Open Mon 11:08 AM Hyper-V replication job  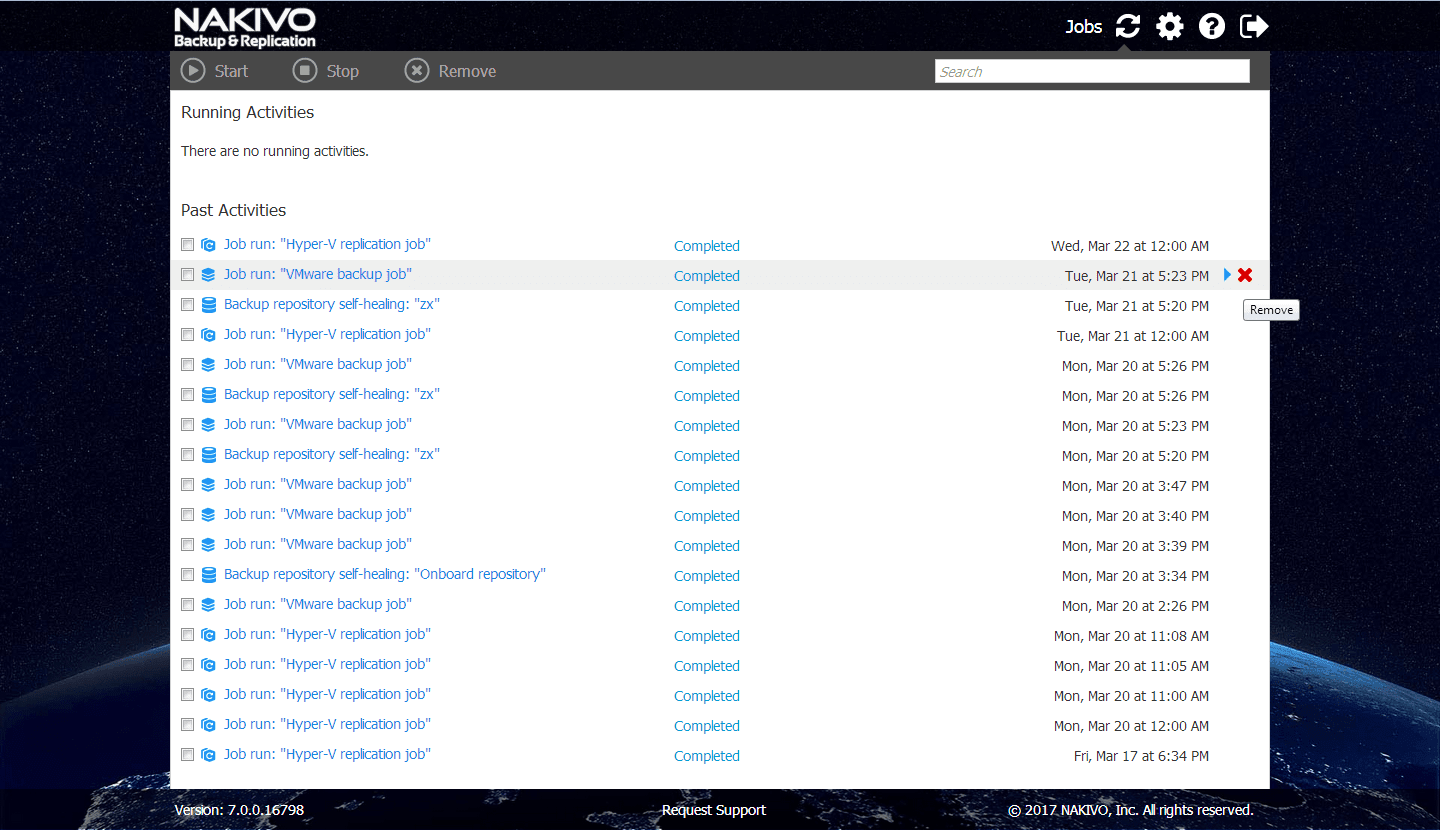(x=327, y=634)
